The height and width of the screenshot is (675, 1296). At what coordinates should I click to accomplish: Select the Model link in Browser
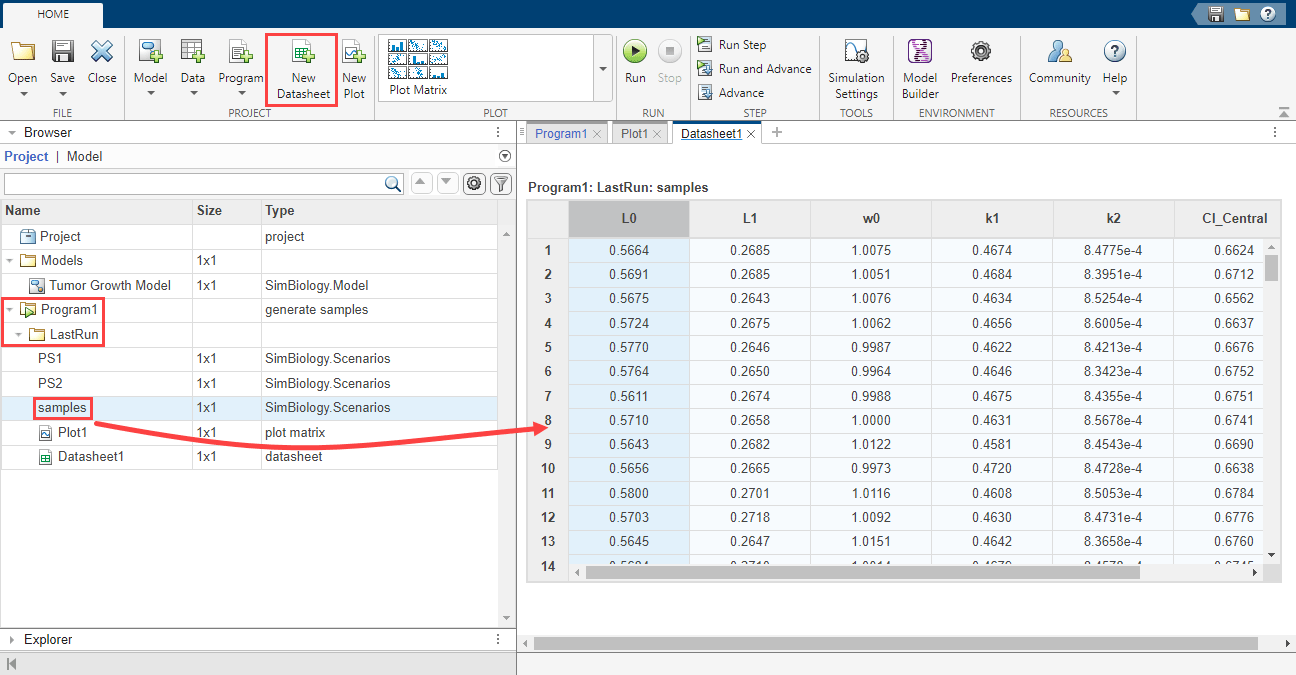[x=84, y=156]
